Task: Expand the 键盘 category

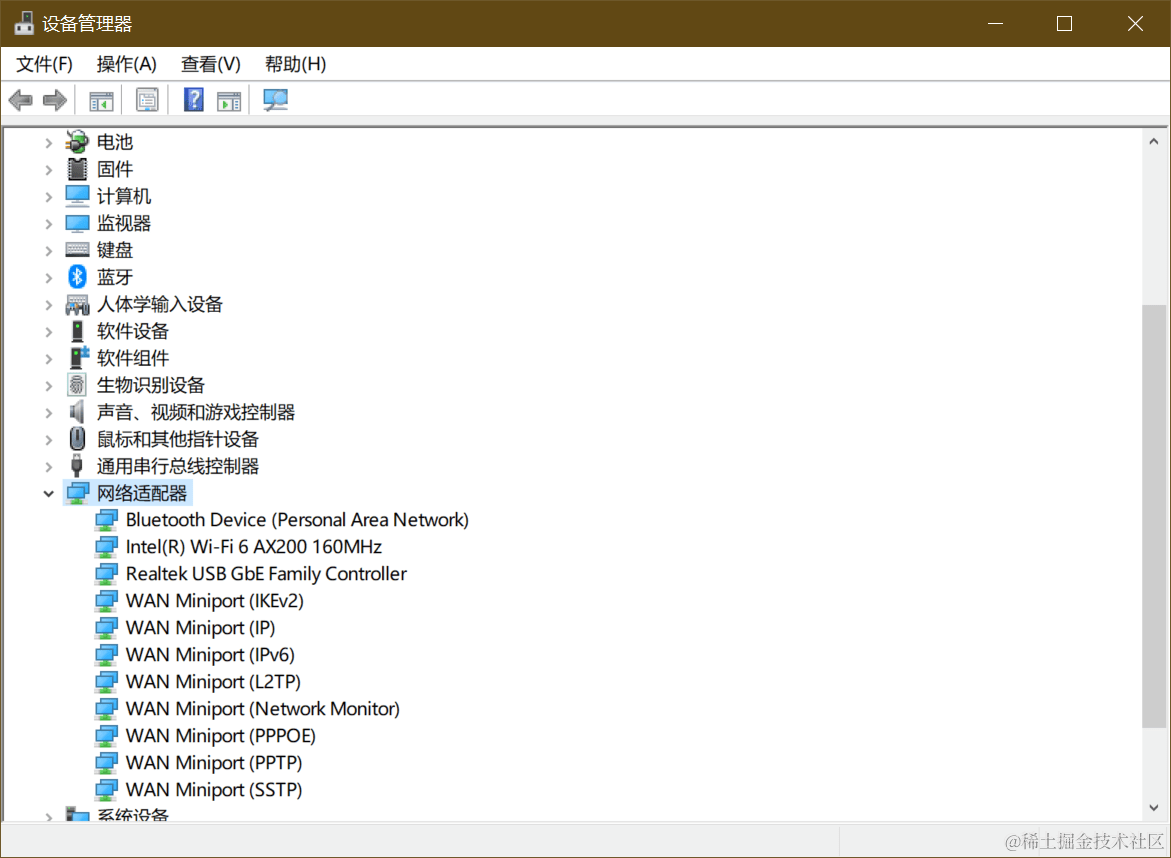Action: (49, 250)
